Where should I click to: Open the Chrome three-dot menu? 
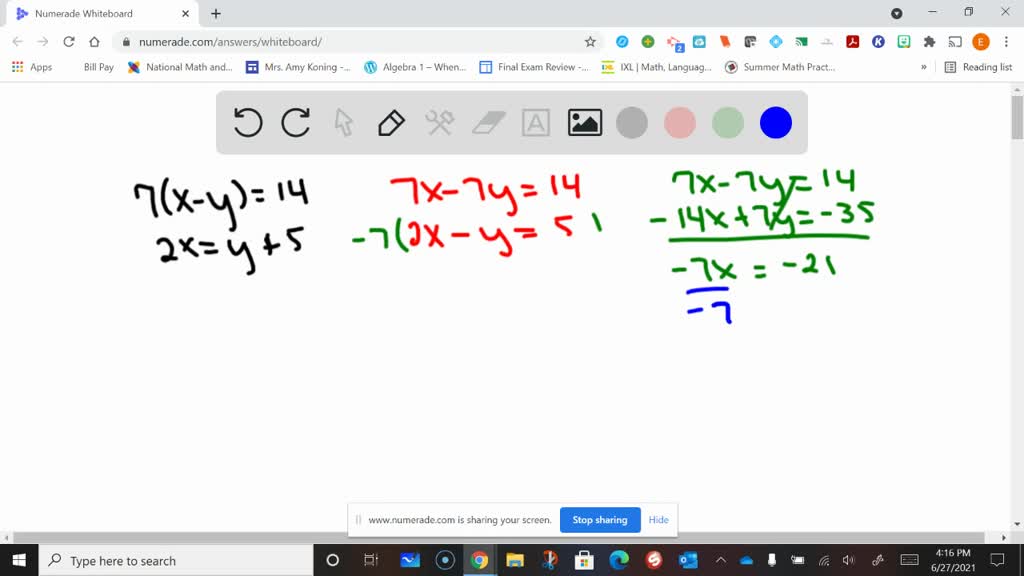click(1005, 43)
